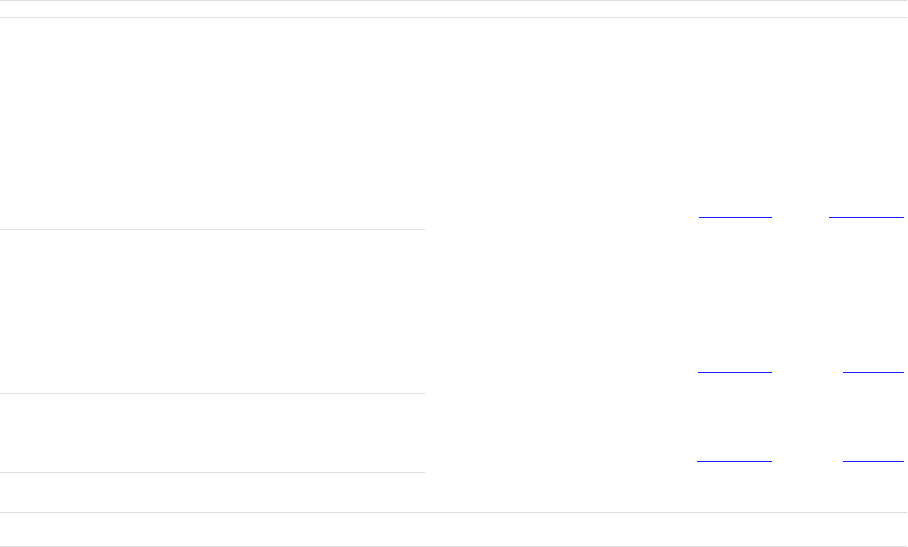Open the right blue link in first section
The image size is (908, 547).
866,217
